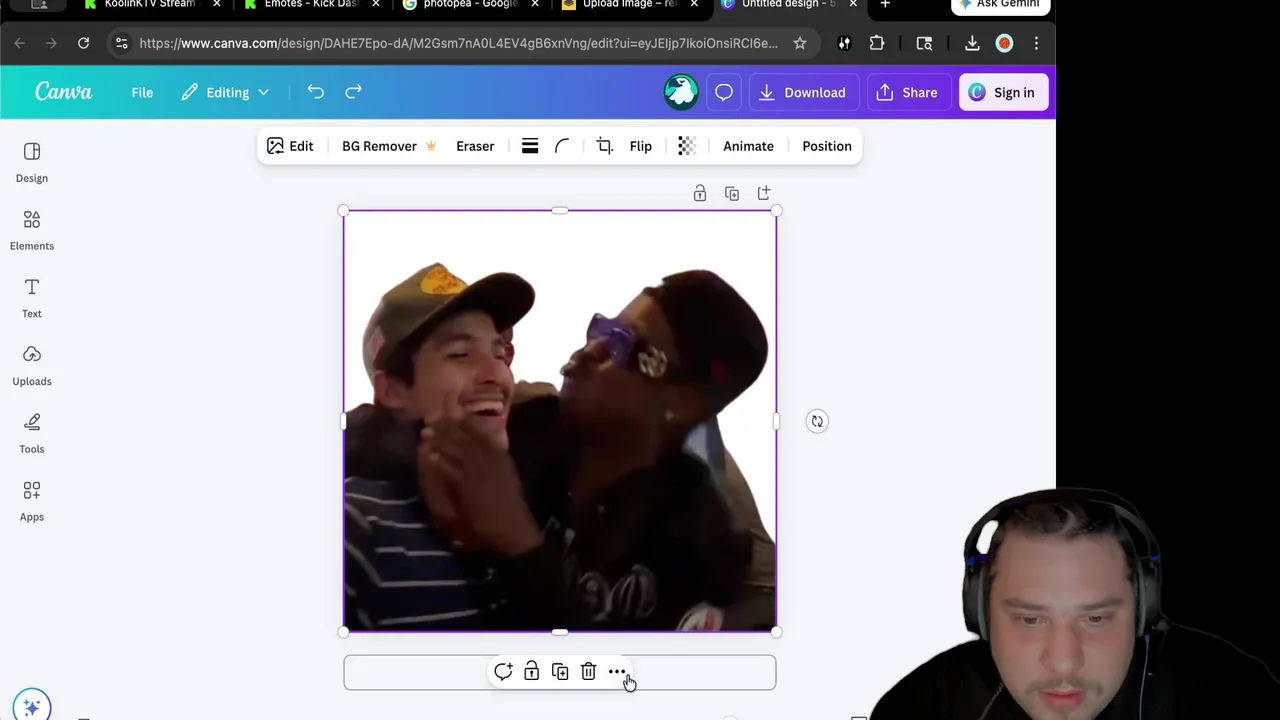This screenshot has height=720, width=1280.
Task: Open the Animate option
Action: (748, 146)
